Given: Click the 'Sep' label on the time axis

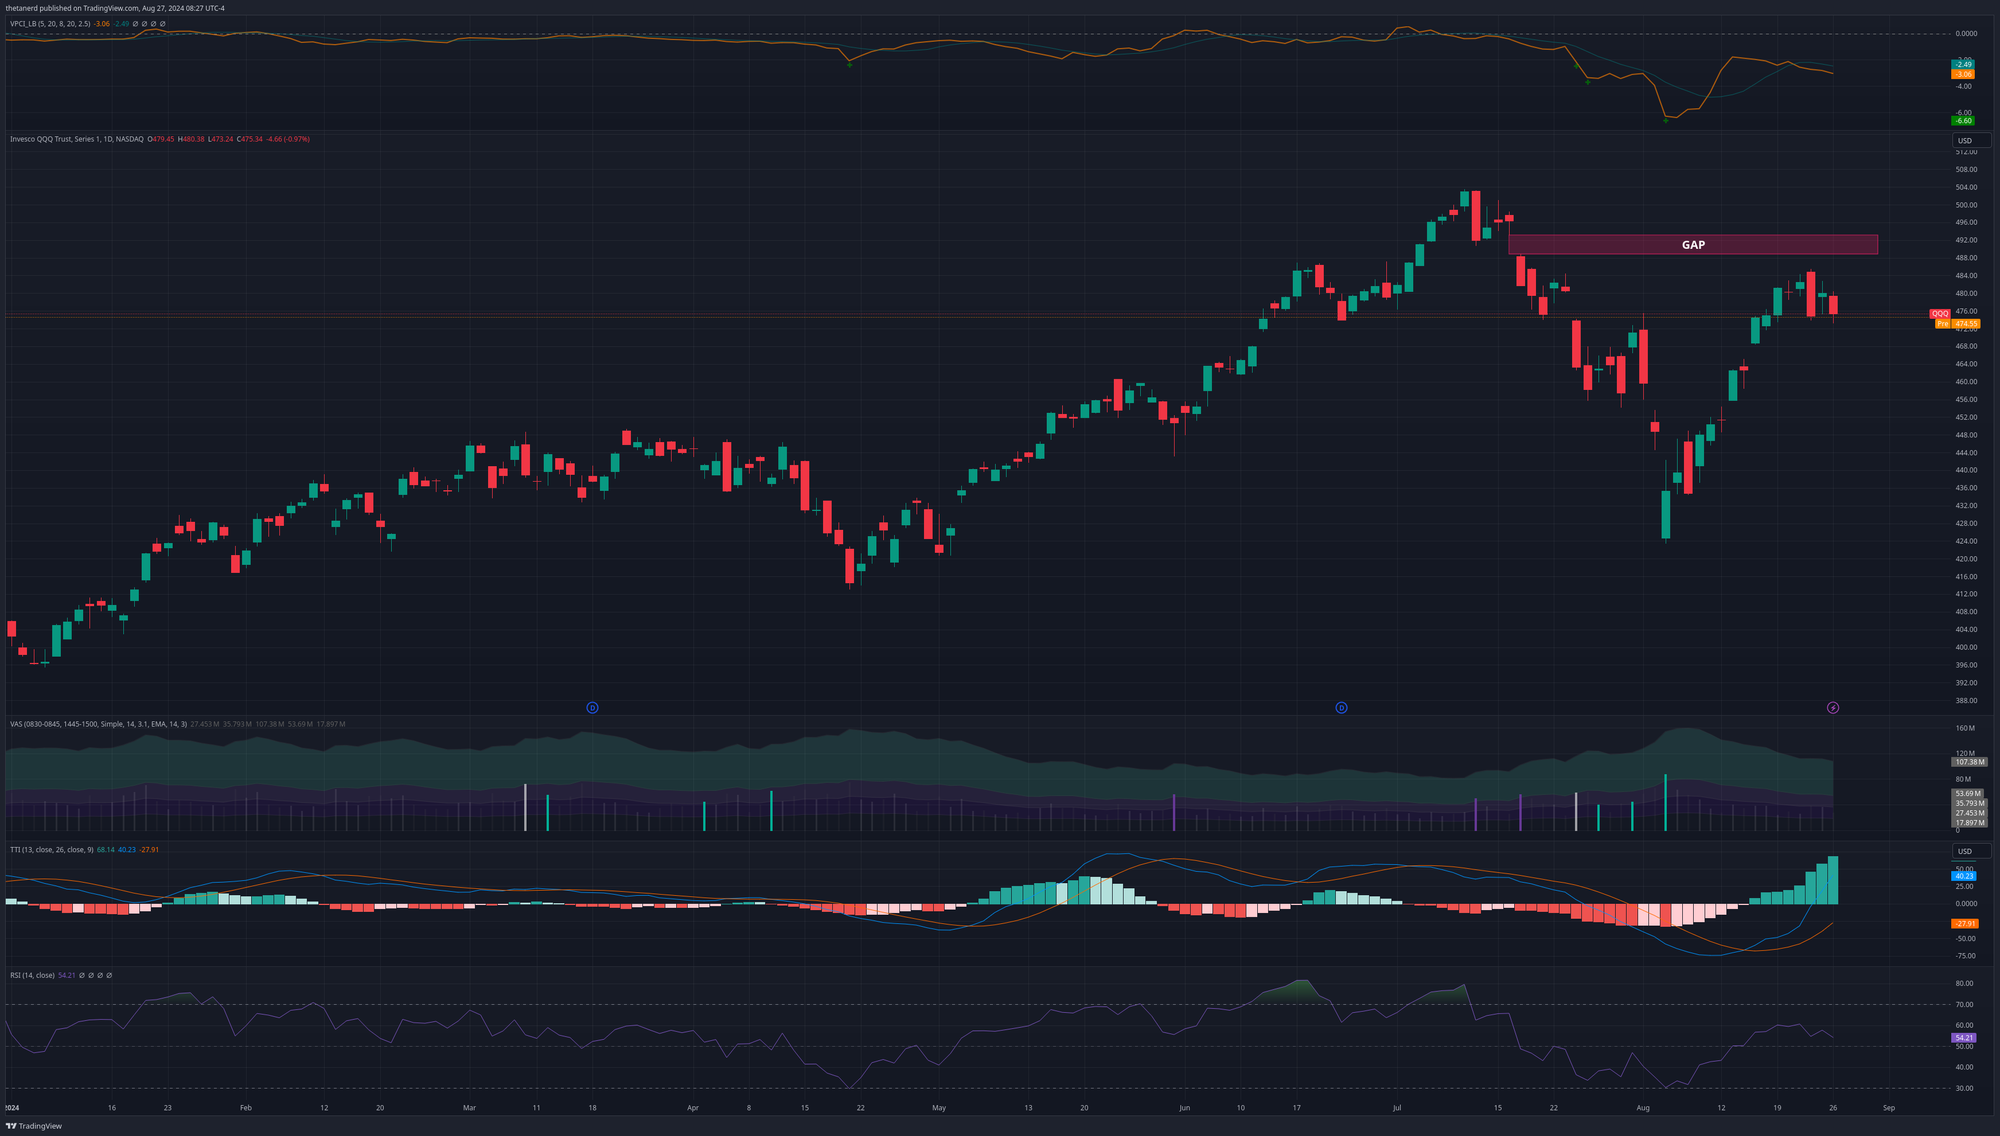Looking at the screenshot, I should pos(1889,1108).
